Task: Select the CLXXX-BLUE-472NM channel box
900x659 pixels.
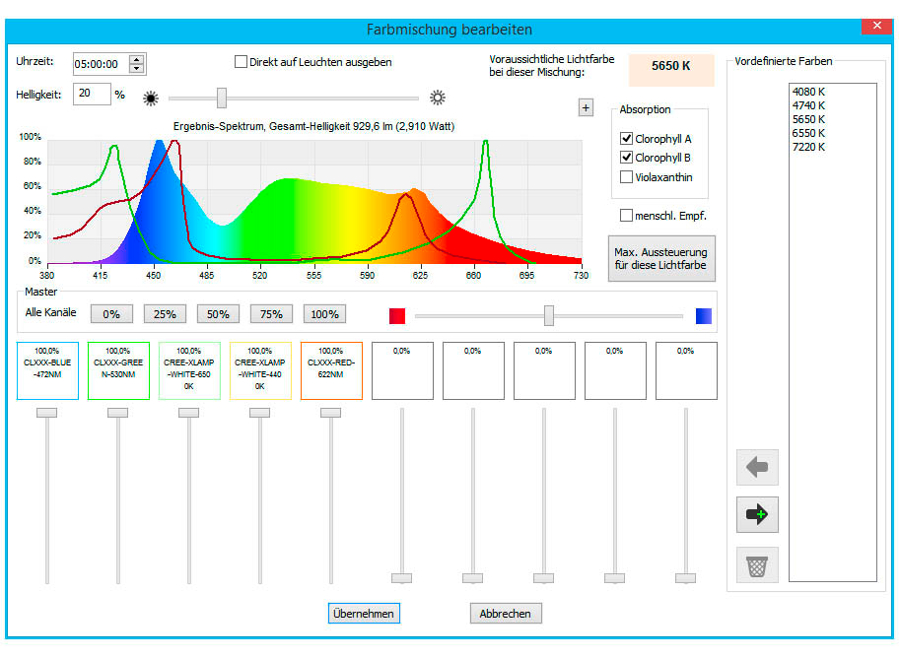Action: pos(48,371)
